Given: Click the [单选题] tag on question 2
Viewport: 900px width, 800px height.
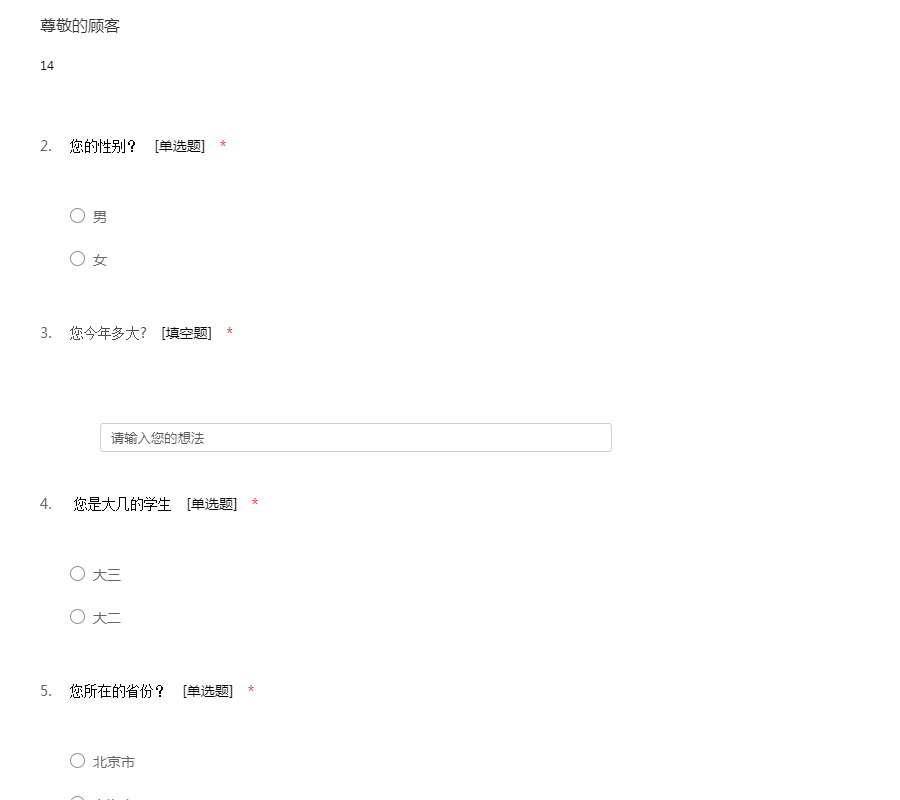Looking at the screenshot, I should click(180, 146).
